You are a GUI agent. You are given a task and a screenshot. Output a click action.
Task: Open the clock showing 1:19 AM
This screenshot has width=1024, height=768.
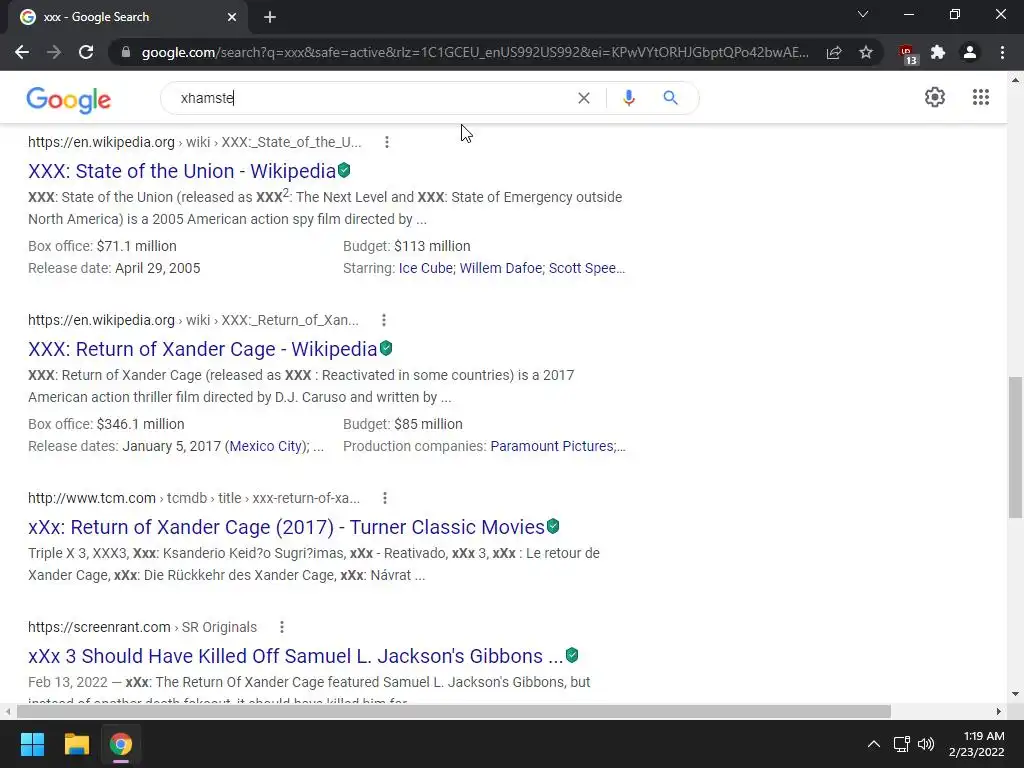click(976, 744)
